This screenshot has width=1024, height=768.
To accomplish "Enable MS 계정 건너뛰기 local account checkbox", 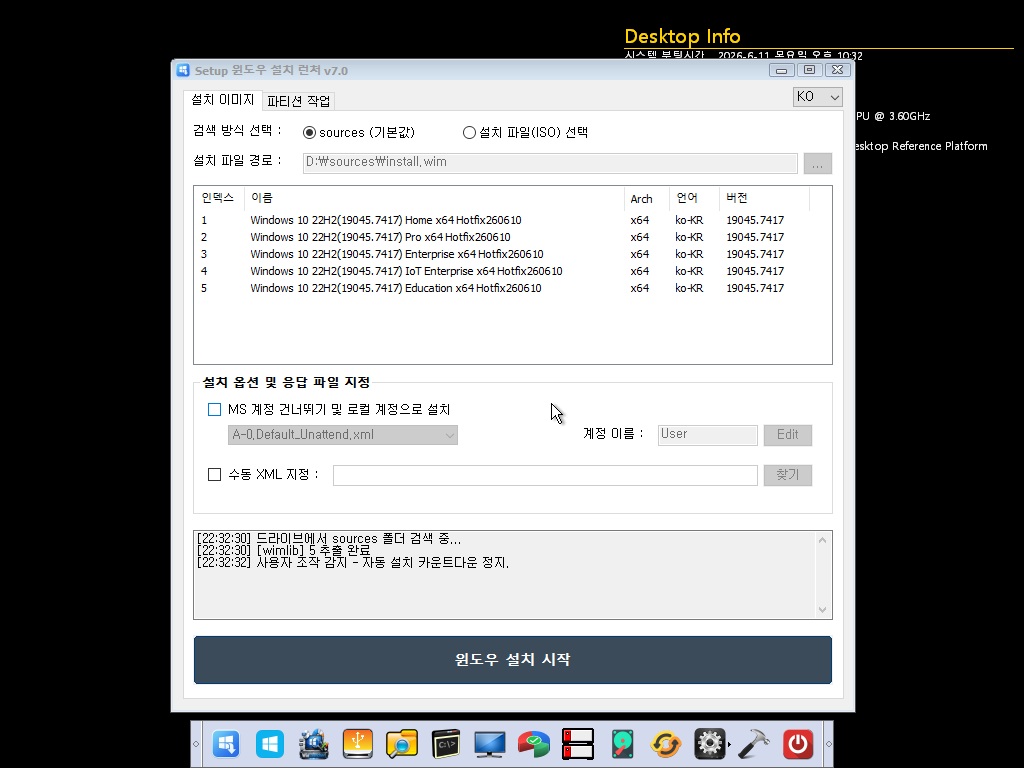I will tap(214, 409).
